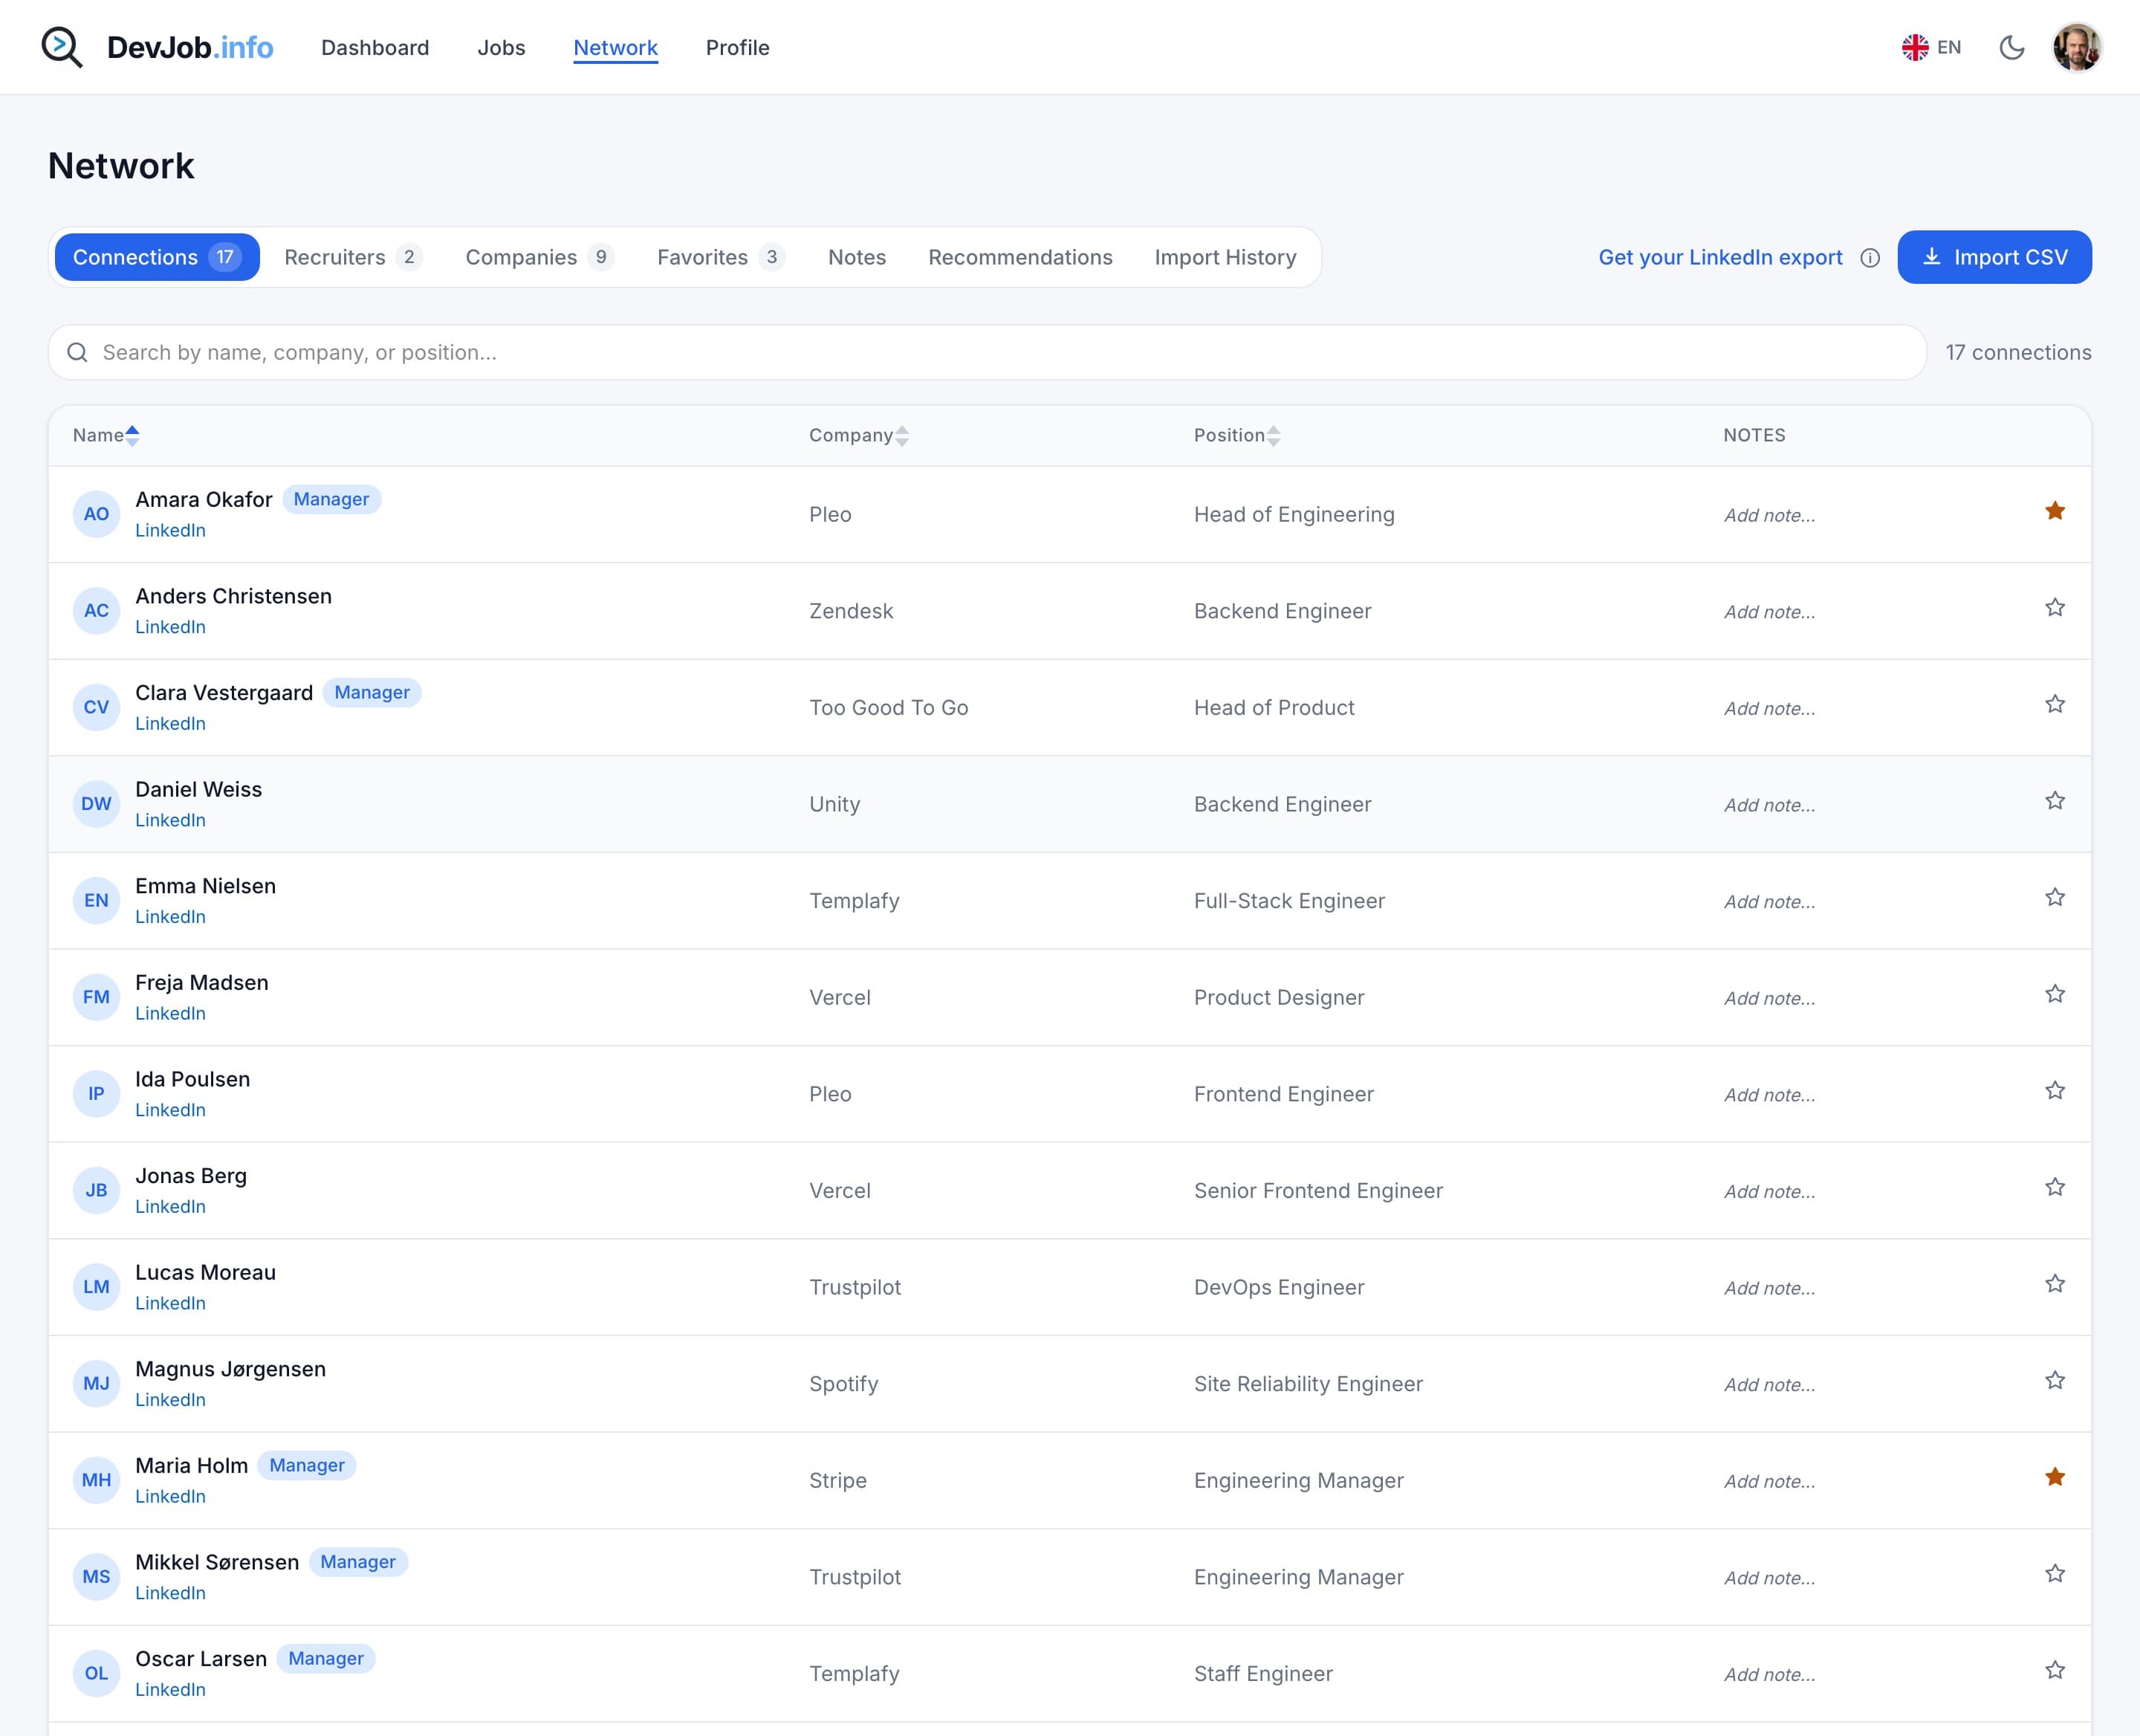2140x1736 pixels.
Task: Click the AO avatar for Amara Okafor
Action: 96,514
